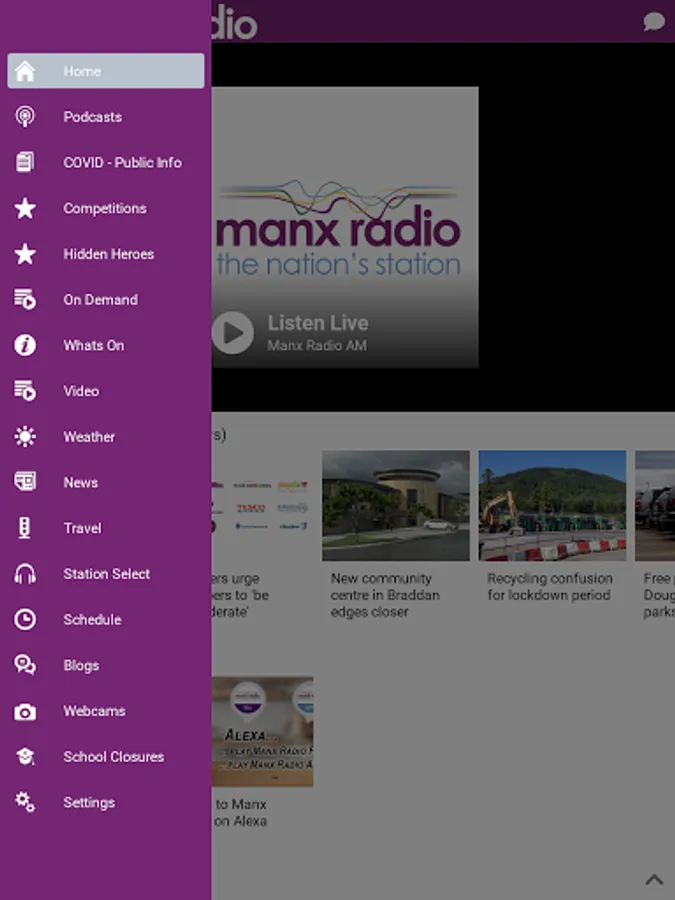The image size is (675, 900).
Task: Open the Manx on Alexa caption
Action: pos(240,813)
